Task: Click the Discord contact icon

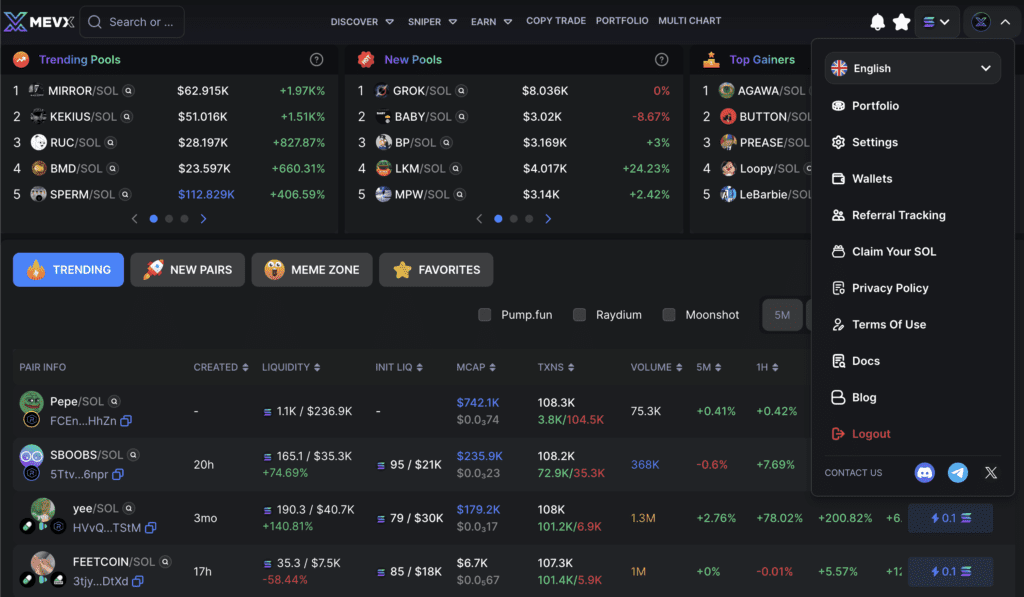Action: [x=925, y=472]
